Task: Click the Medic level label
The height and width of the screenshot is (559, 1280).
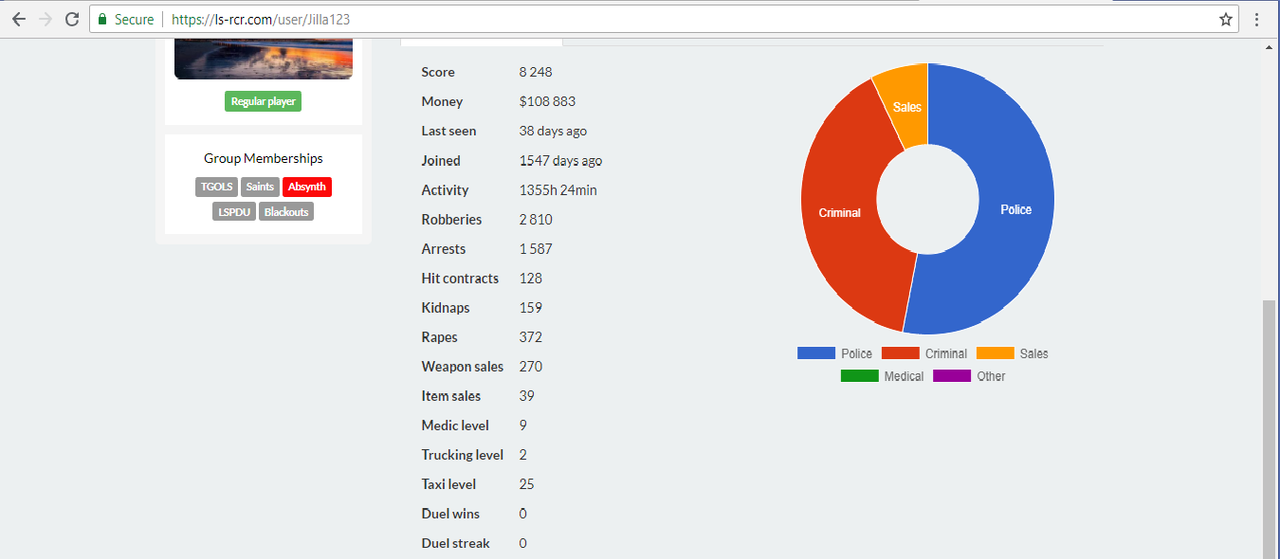Action: pyautogui.click(x=455, y=426)
